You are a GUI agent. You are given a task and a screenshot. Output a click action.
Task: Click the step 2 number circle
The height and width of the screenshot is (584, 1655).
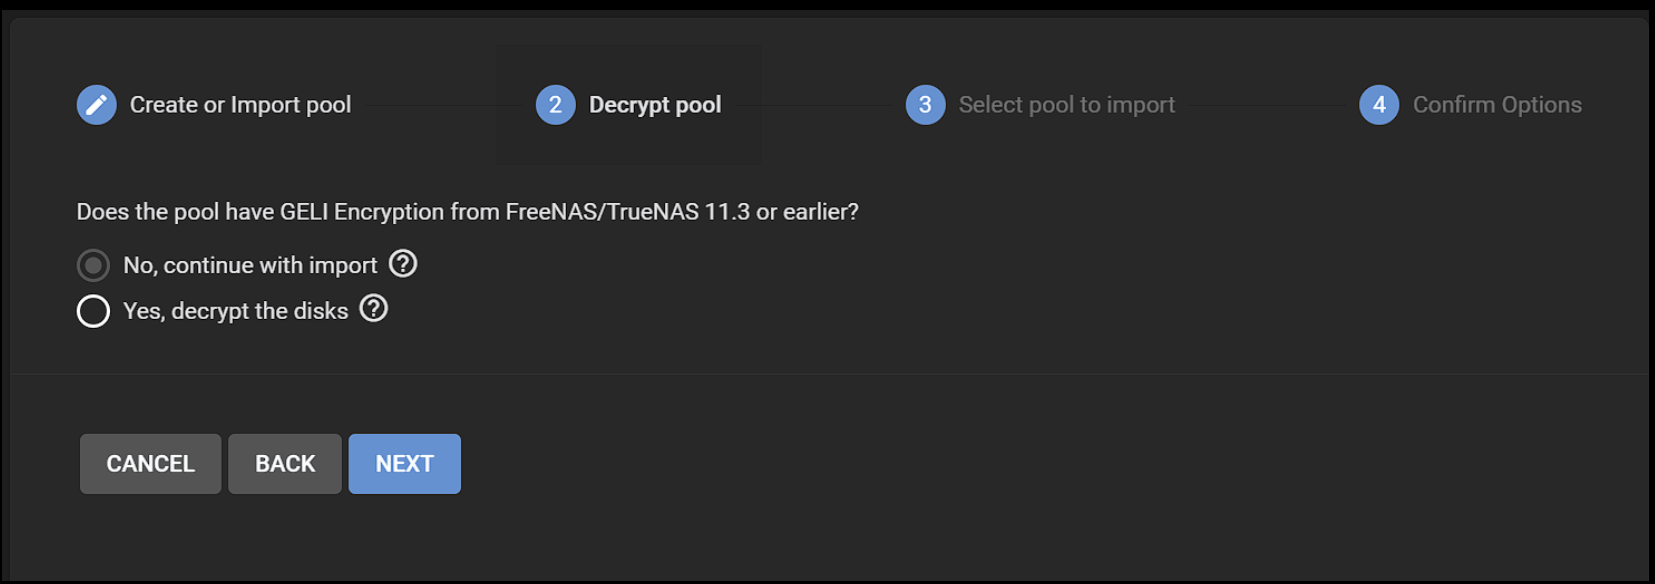tap(555, 105)
